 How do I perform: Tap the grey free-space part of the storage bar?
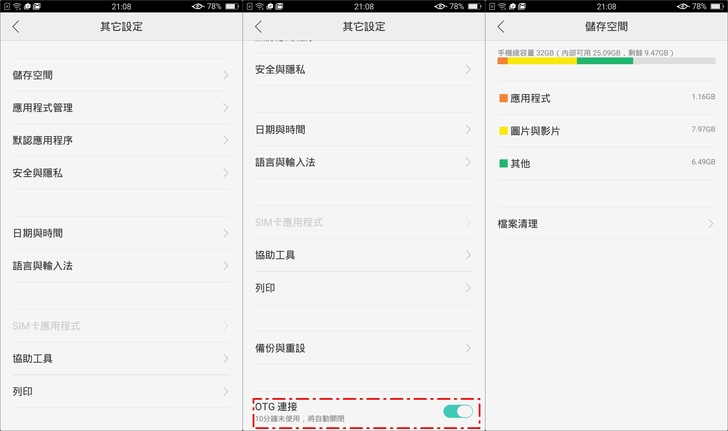click(674, 61)
